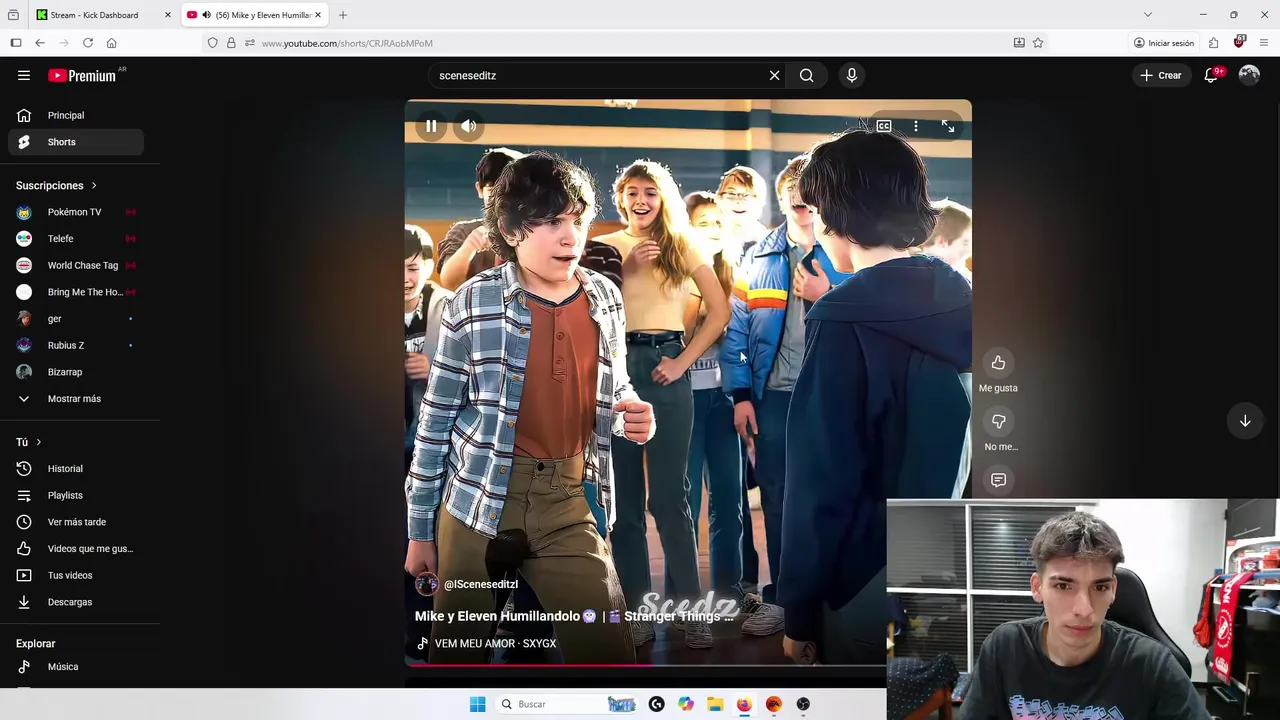Image resolution: width=1280 pixels, height=720 pixels.
Task: Go to next Short with down arrow
Action: (1245, 421)
